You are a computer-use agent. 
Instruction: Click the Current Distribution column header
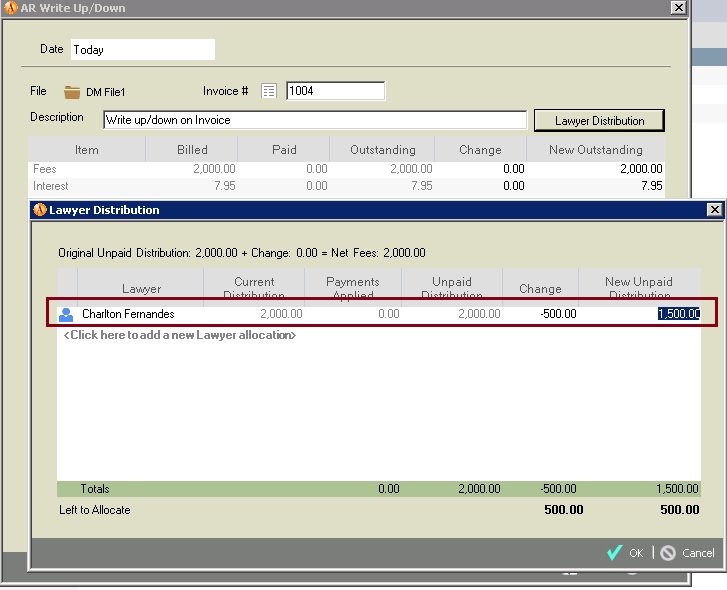pyautogui.click(x=254, y=288)
